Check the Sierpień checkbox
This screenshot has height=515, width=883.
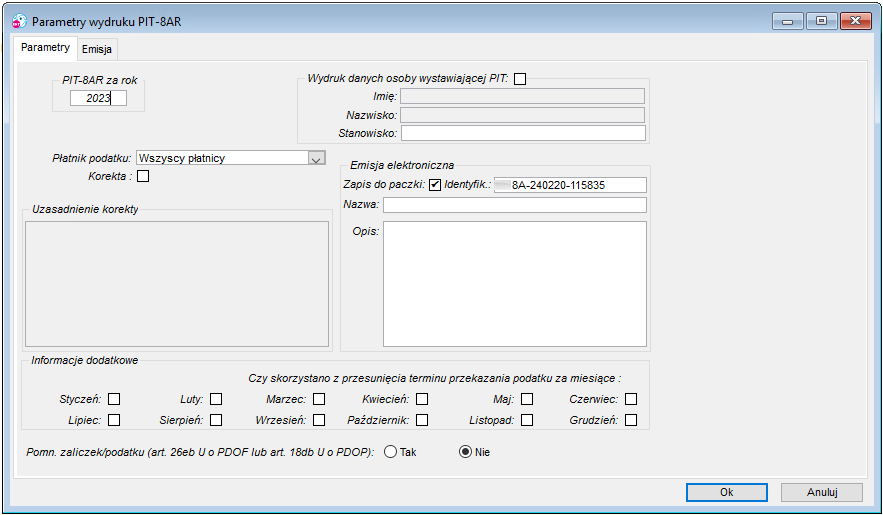(216, 420)
